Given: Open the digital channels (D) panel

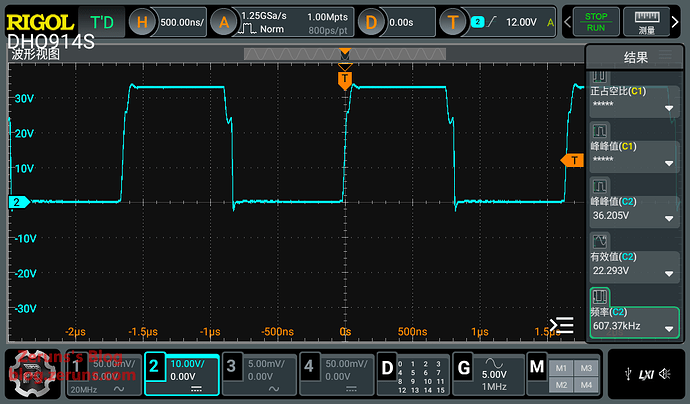Looking at the screenshot, I should point(411,374).
